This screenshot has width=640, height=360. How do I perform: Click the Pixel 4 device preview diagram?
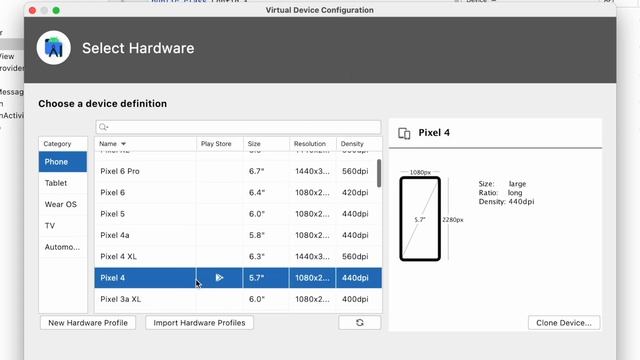pyautogui.click(x=420, y=219)
